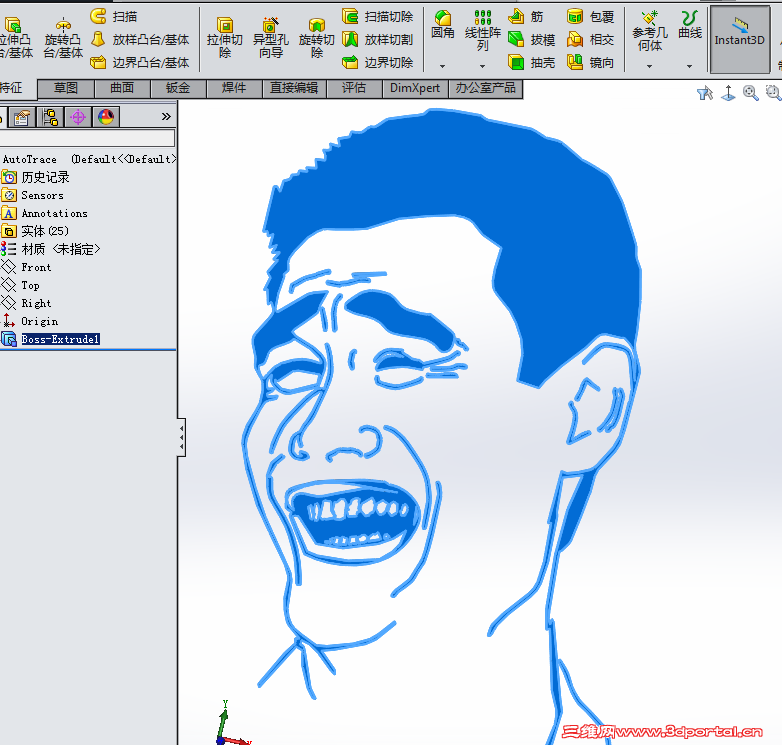The image size is (782, 745).
Task: Select the Right plane
Action: 27,303
